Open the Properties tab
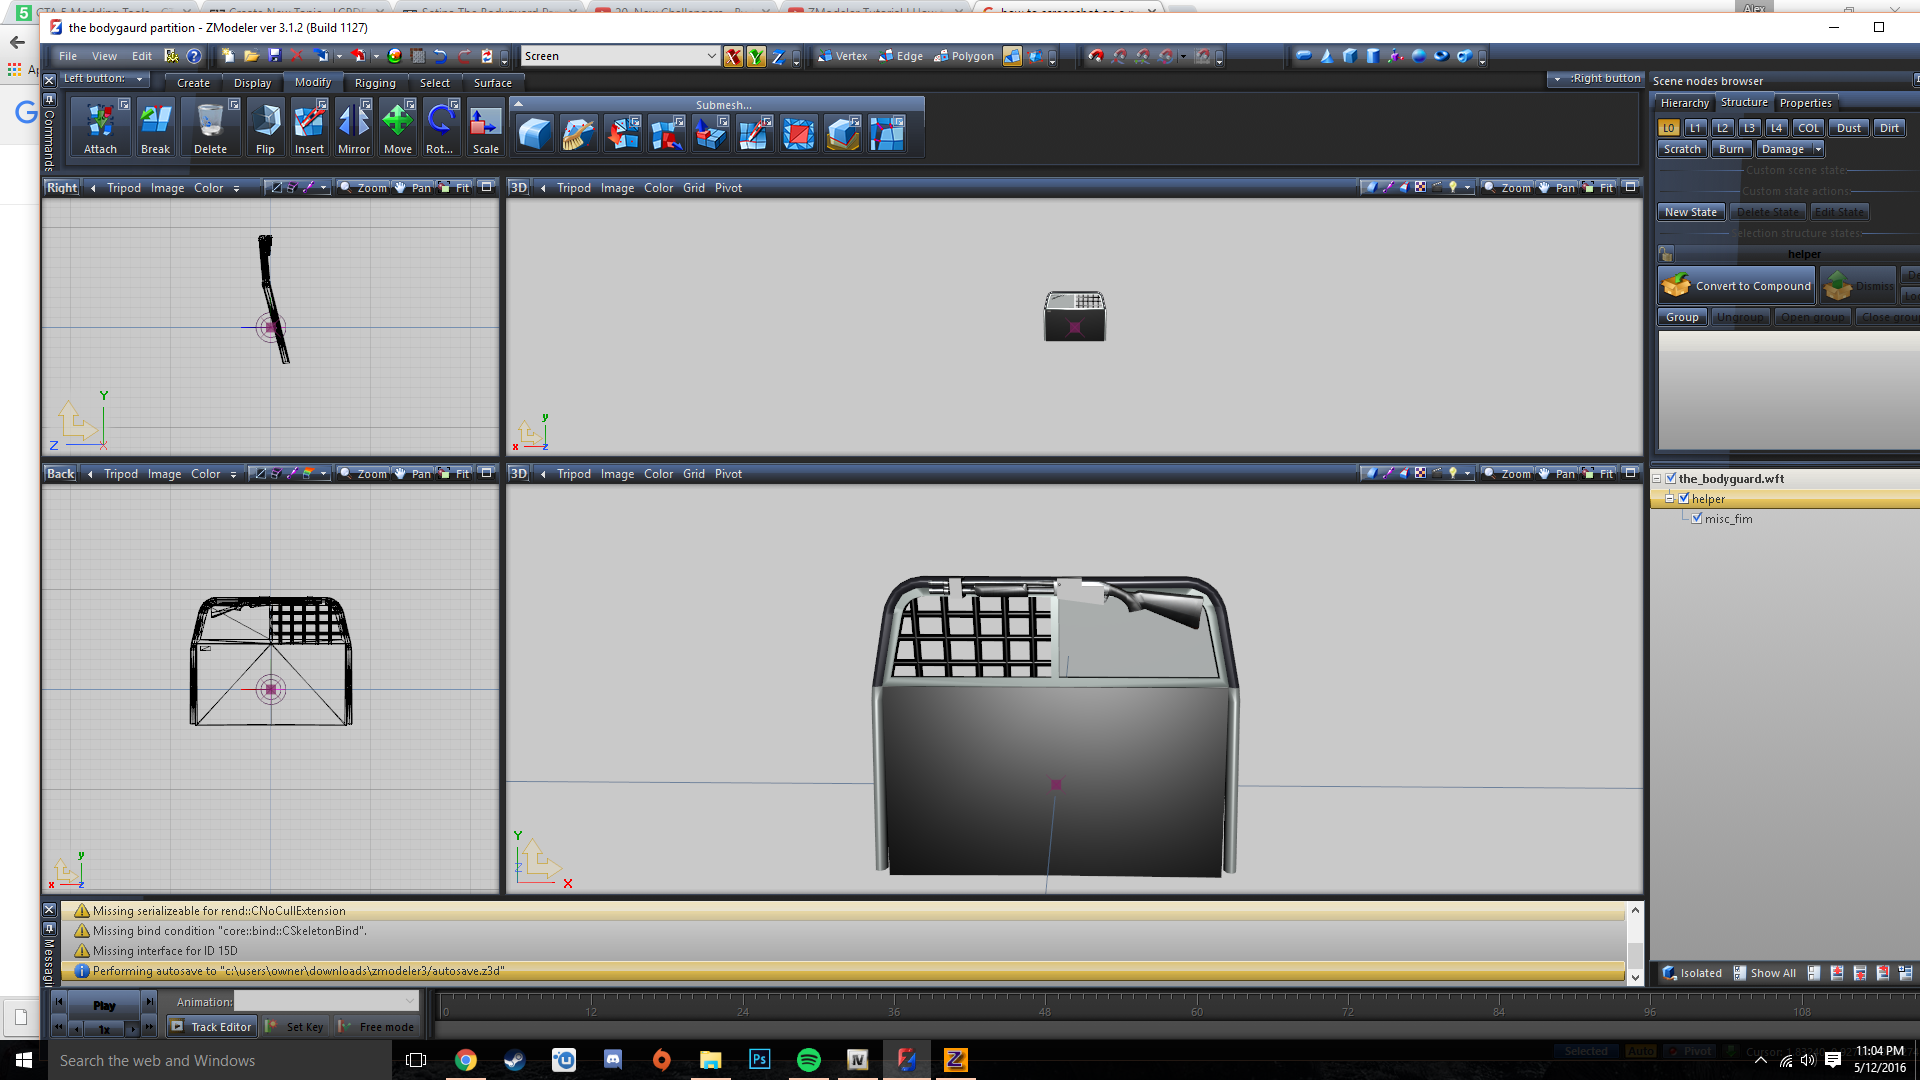 [1805, 103]
